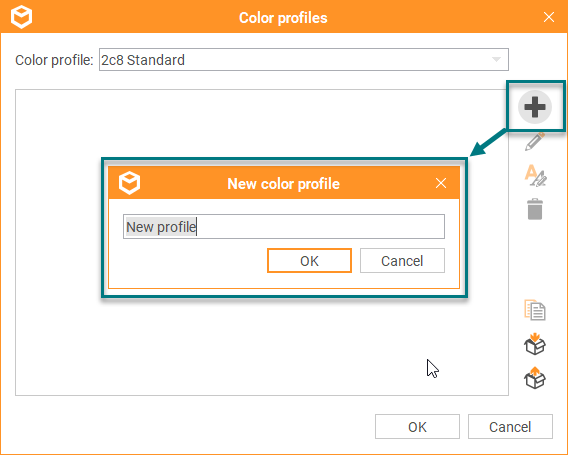
Task: Click the copy profile documents icon
Action: point(535,310)
